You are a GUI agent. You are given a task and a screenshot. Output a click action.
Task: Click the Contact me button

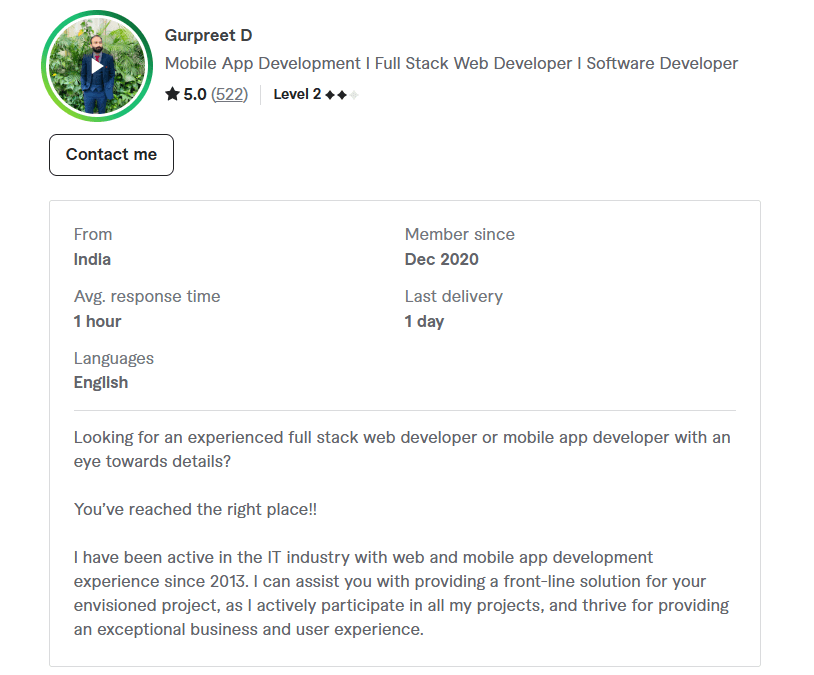(111, 155)
